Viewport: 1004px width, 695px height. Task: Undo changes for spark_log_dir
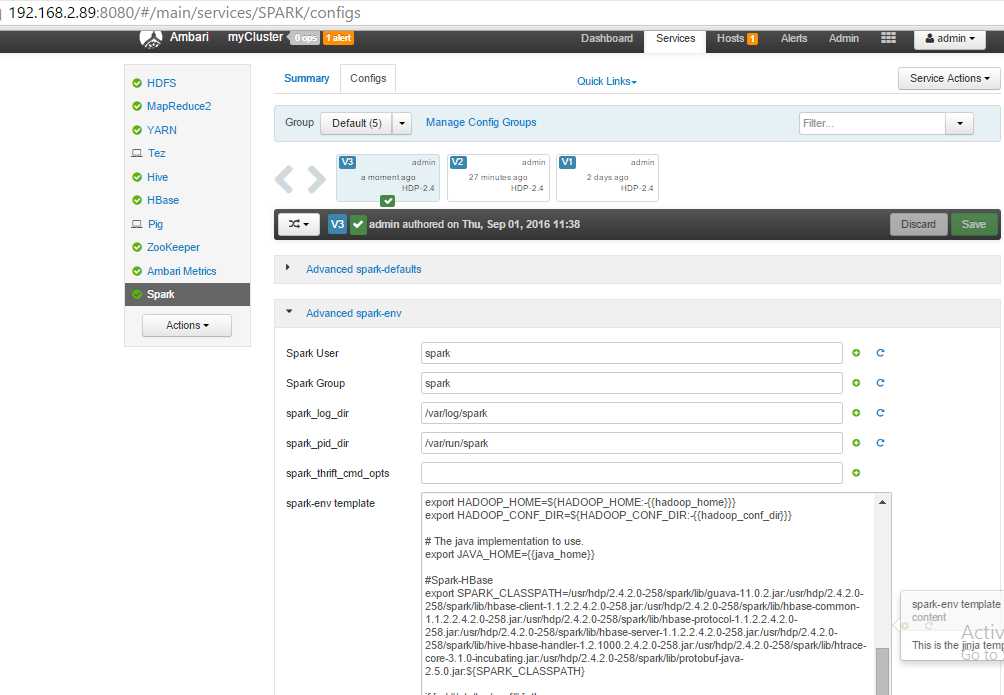(x=880, y=413)
